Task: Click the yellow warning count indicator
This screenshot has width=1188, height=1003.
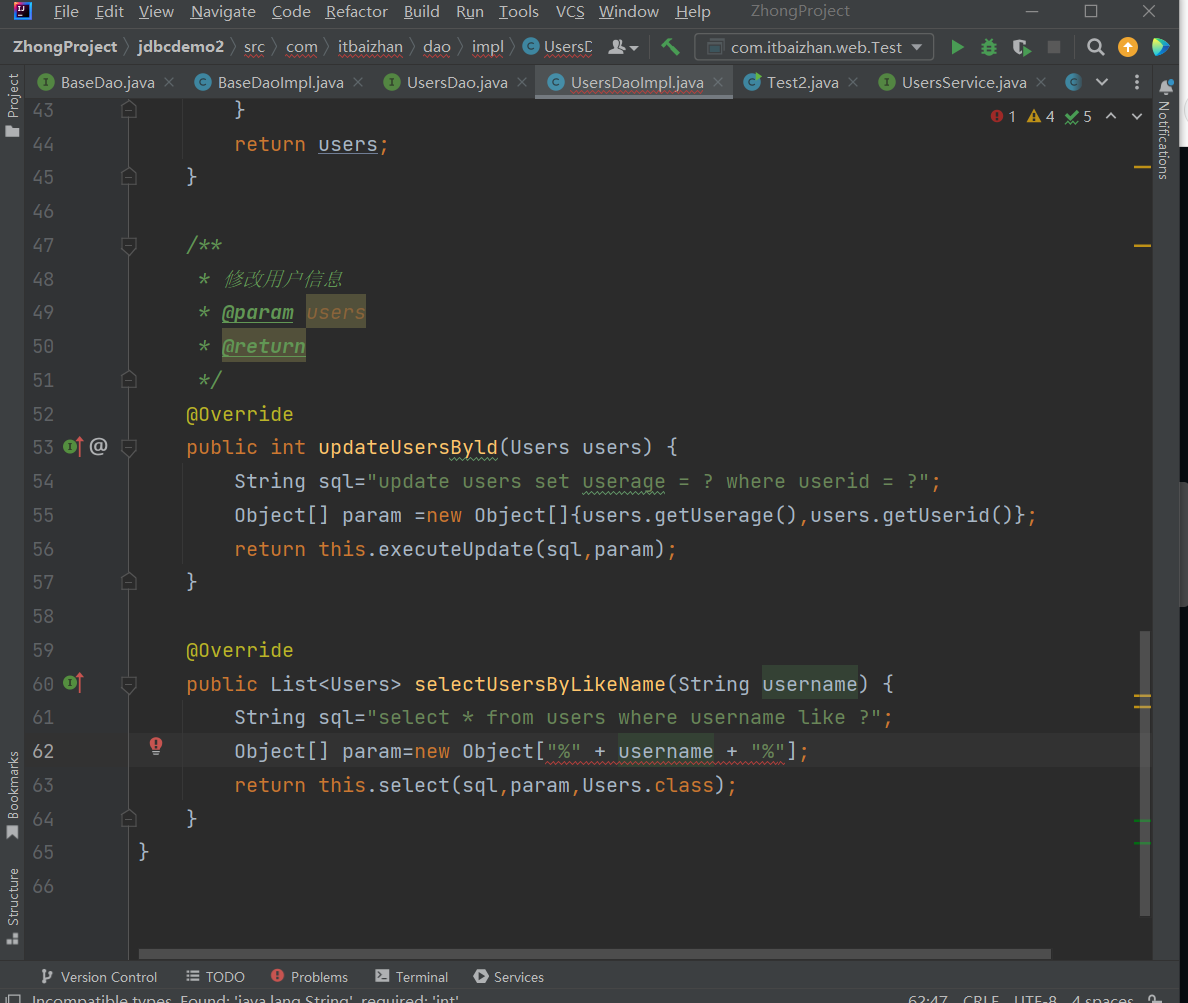Action: click(1040, 117)
